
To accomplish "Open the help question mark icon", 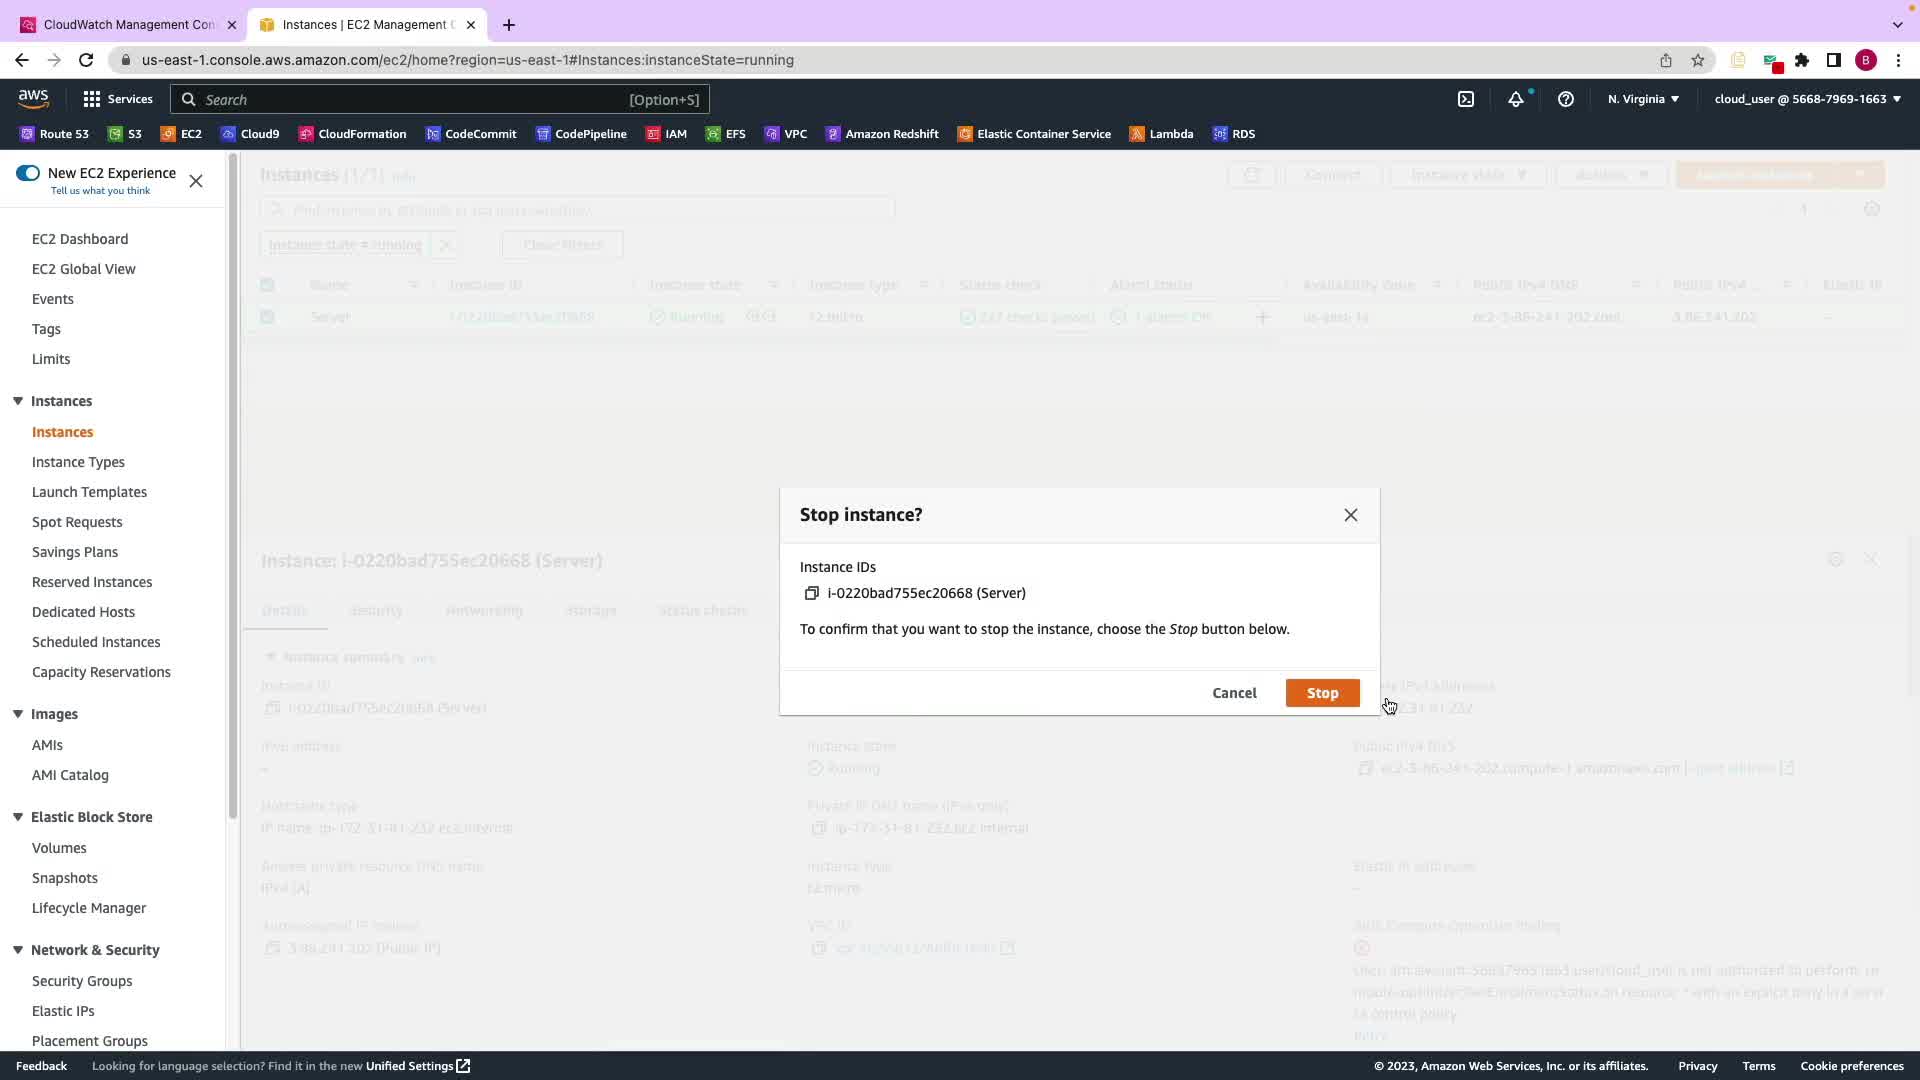I will click(1566, 99).
